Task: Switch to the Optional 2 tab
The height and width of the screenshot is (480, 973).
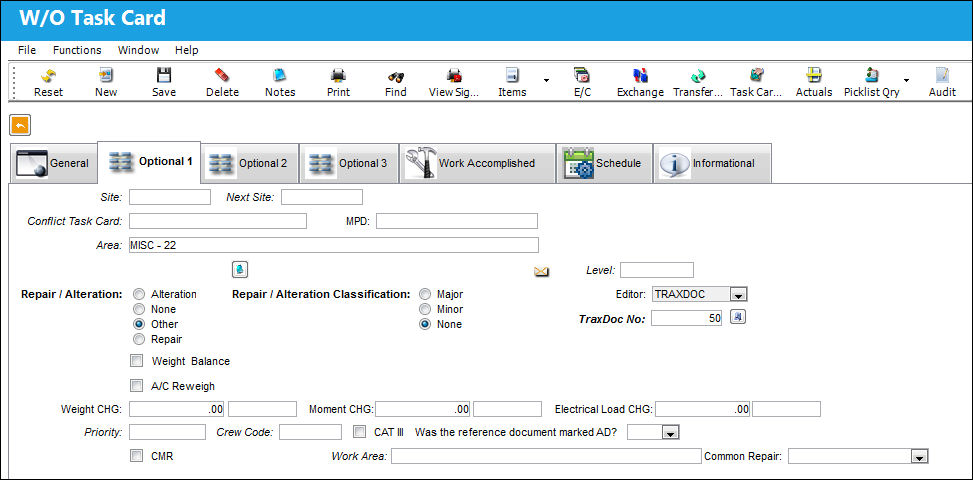Action: coord(249,164)
